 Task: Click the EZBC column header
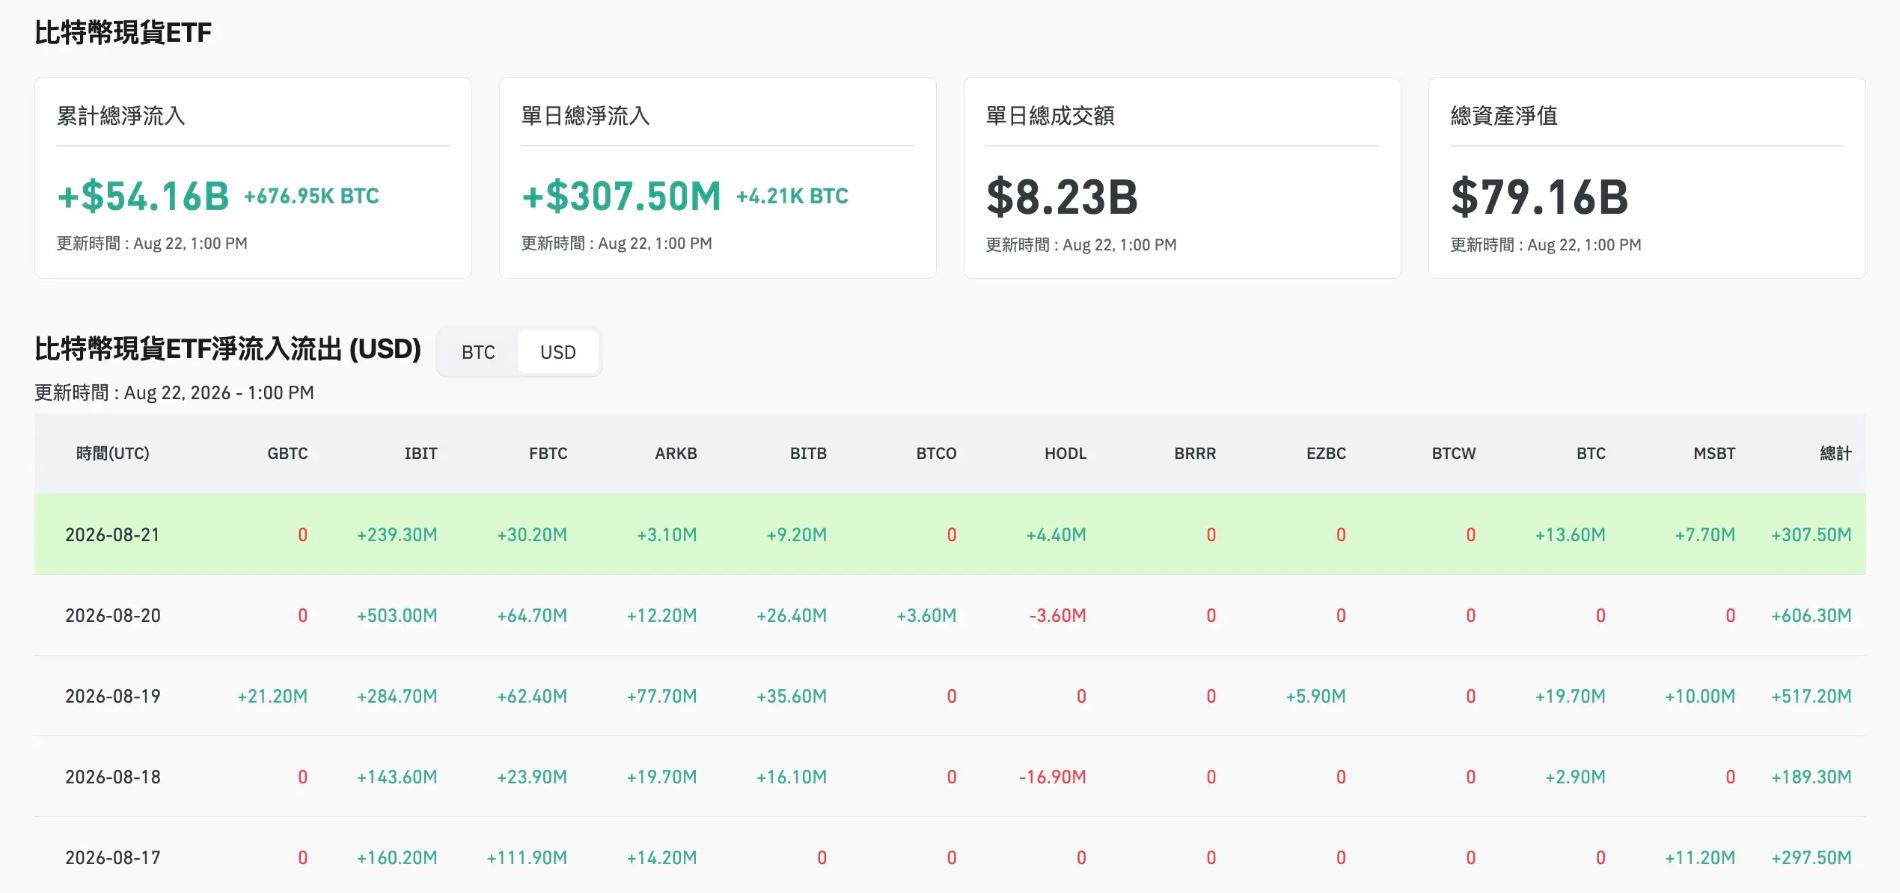click(1326, 453)
